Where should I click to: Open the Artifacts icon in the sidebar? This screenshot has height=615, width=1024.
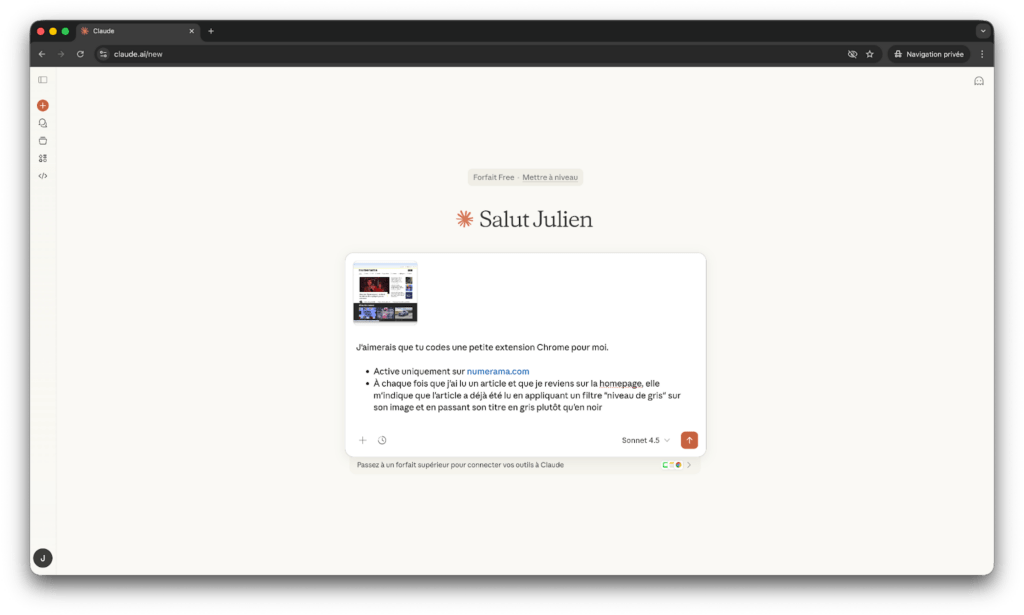(x=43, y=158)
